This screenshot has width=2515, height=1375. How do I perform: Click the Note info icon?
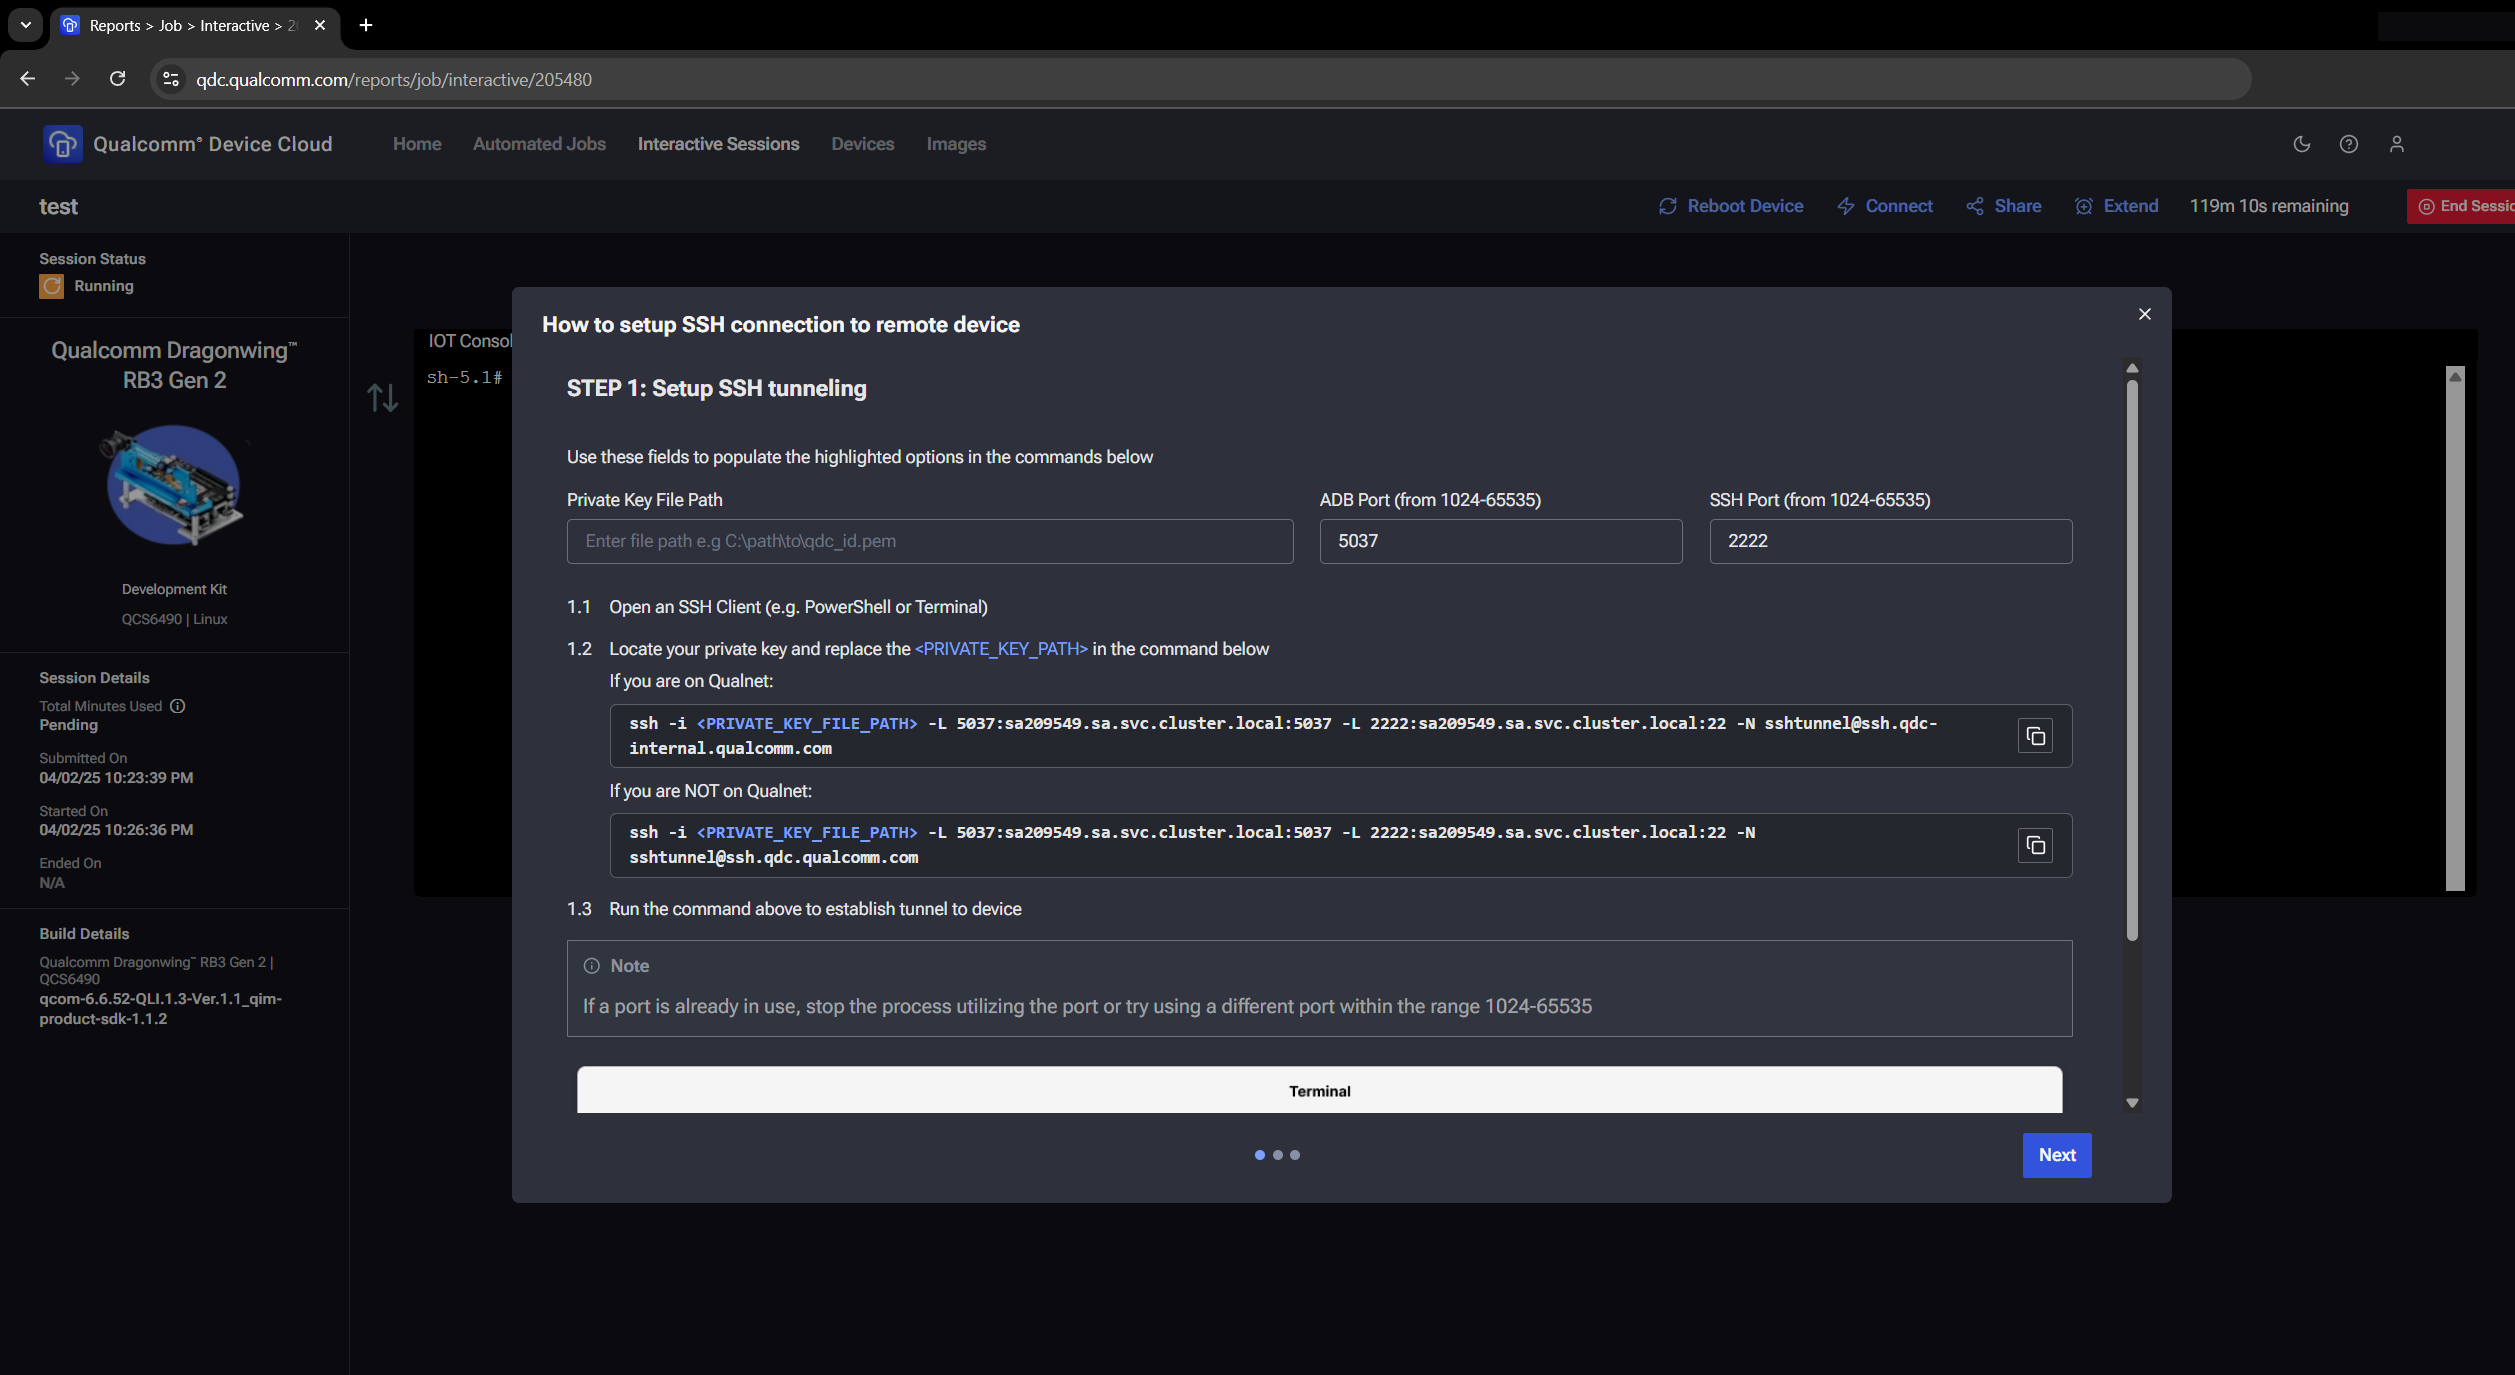(x=592, y=966)
